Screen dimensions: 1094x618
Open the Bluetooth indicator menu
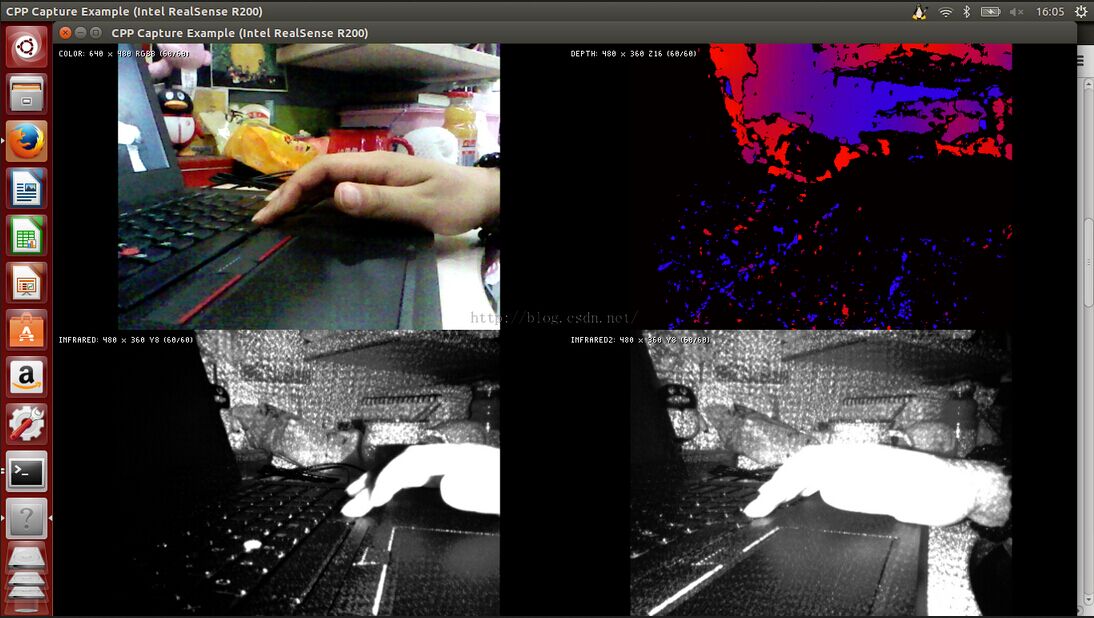(x=967, y=12)
